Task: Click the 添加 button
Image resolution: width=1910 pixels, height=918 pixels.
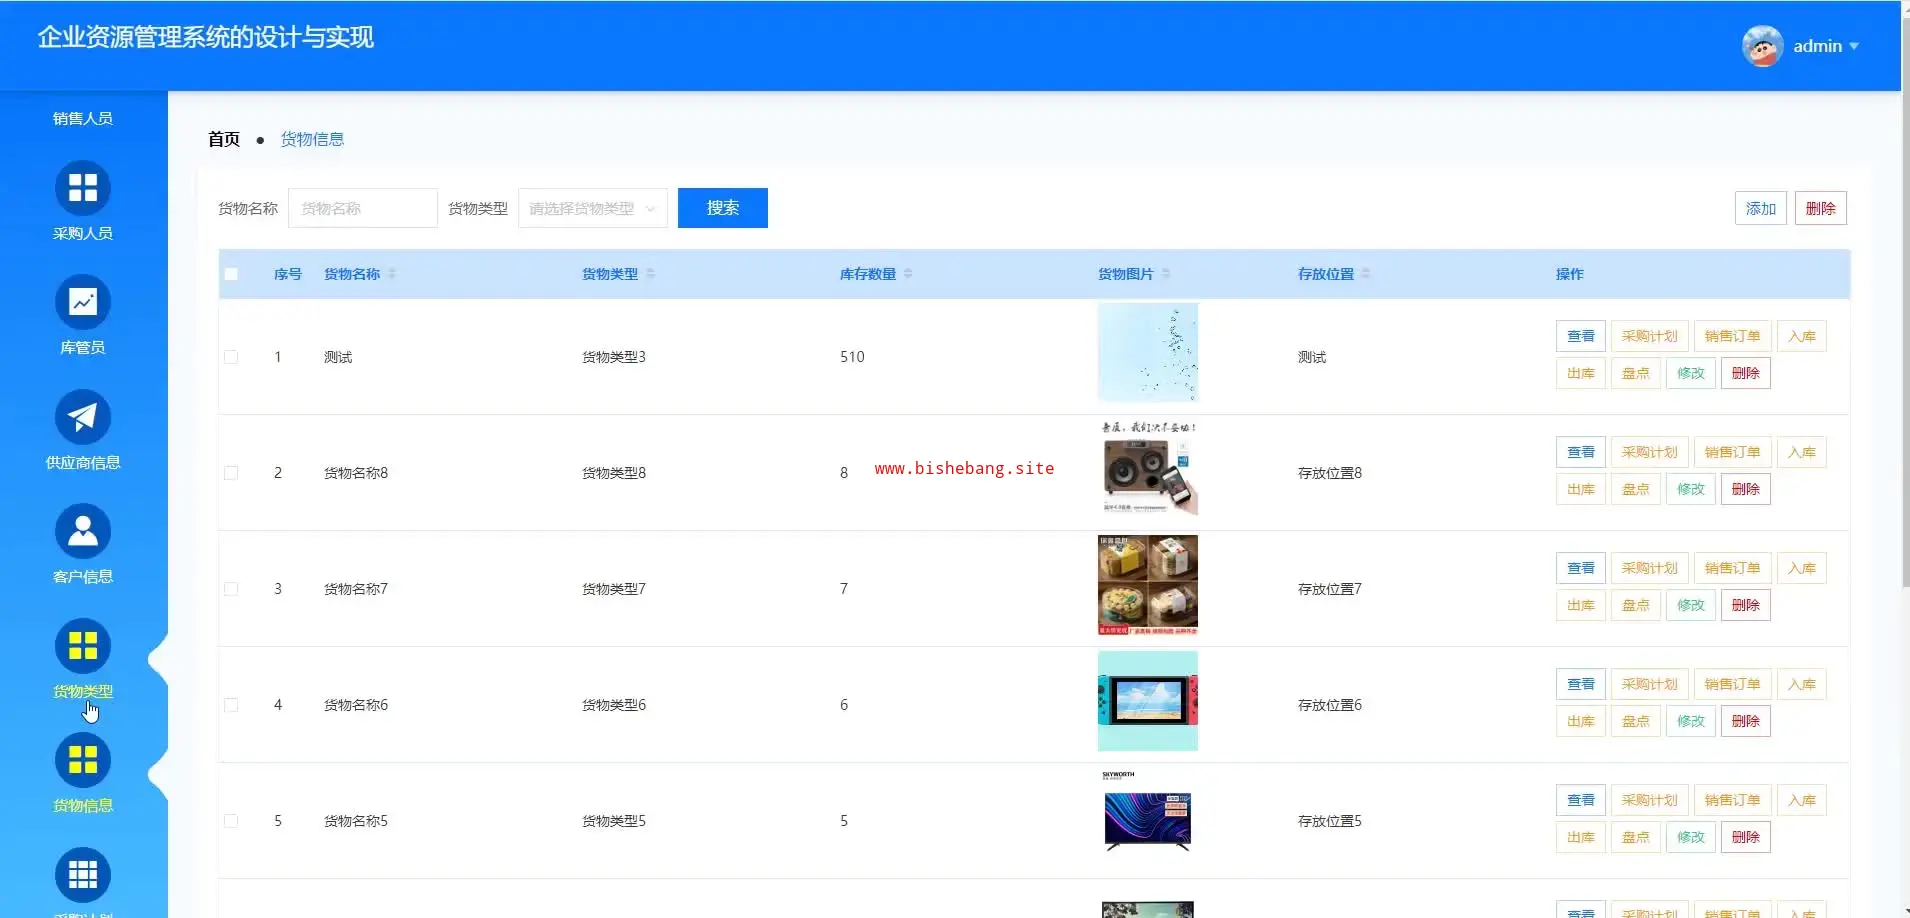Action: 1760,208
